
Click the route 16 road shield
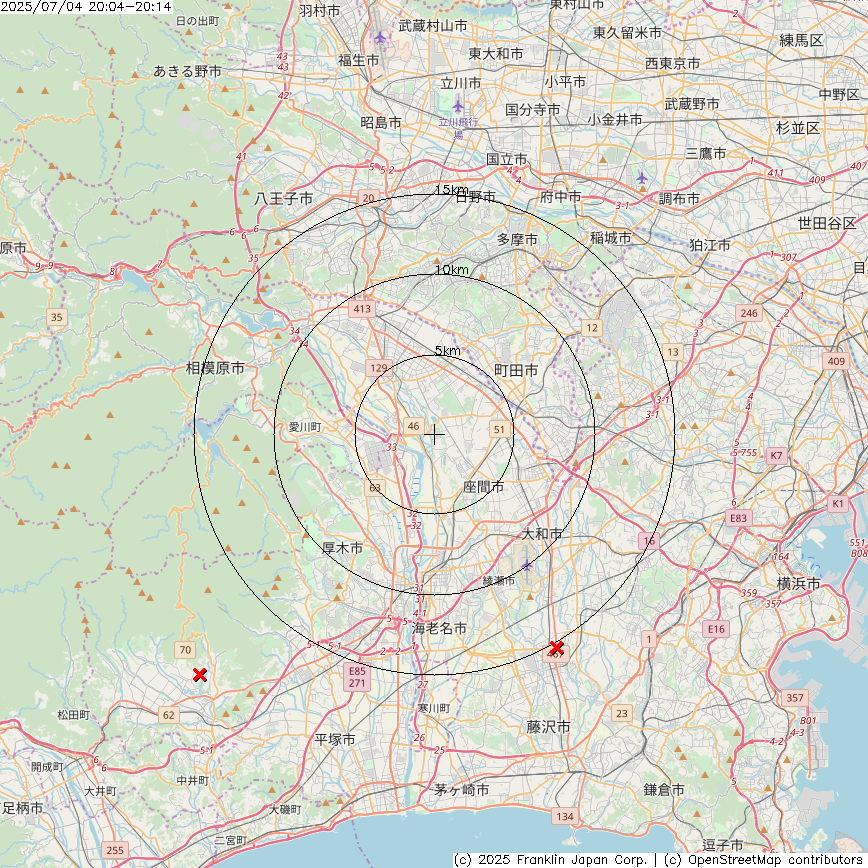pyautogui.click(x=648, y=541)
